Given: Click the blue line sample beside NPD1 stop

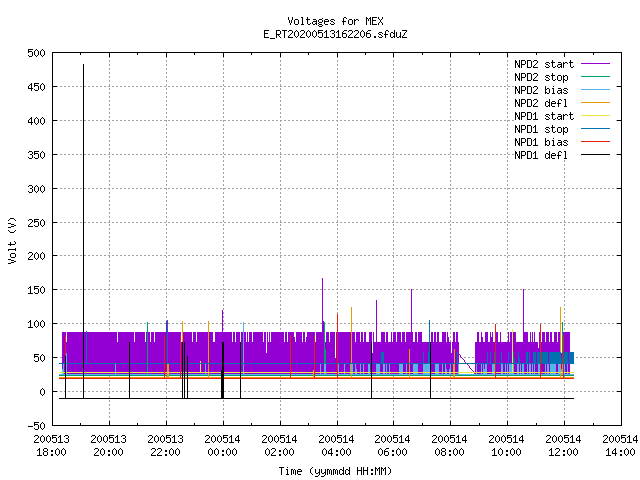Looking at the screenshot, I should pyautogui.click(x=595, y=129).
